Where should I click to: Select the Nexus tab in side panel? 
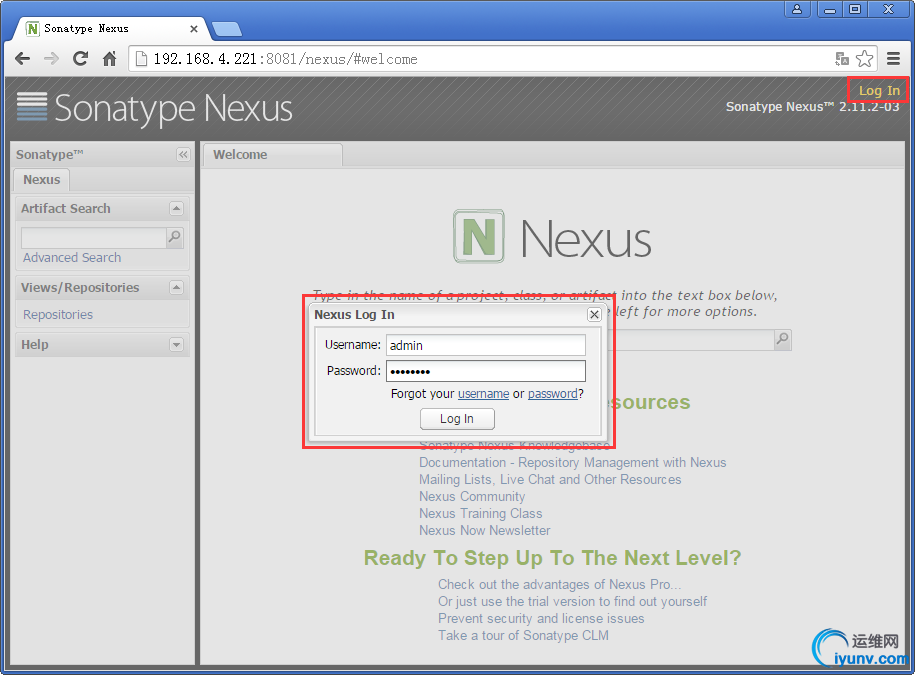pyautogui.click(x=41, y=180)
